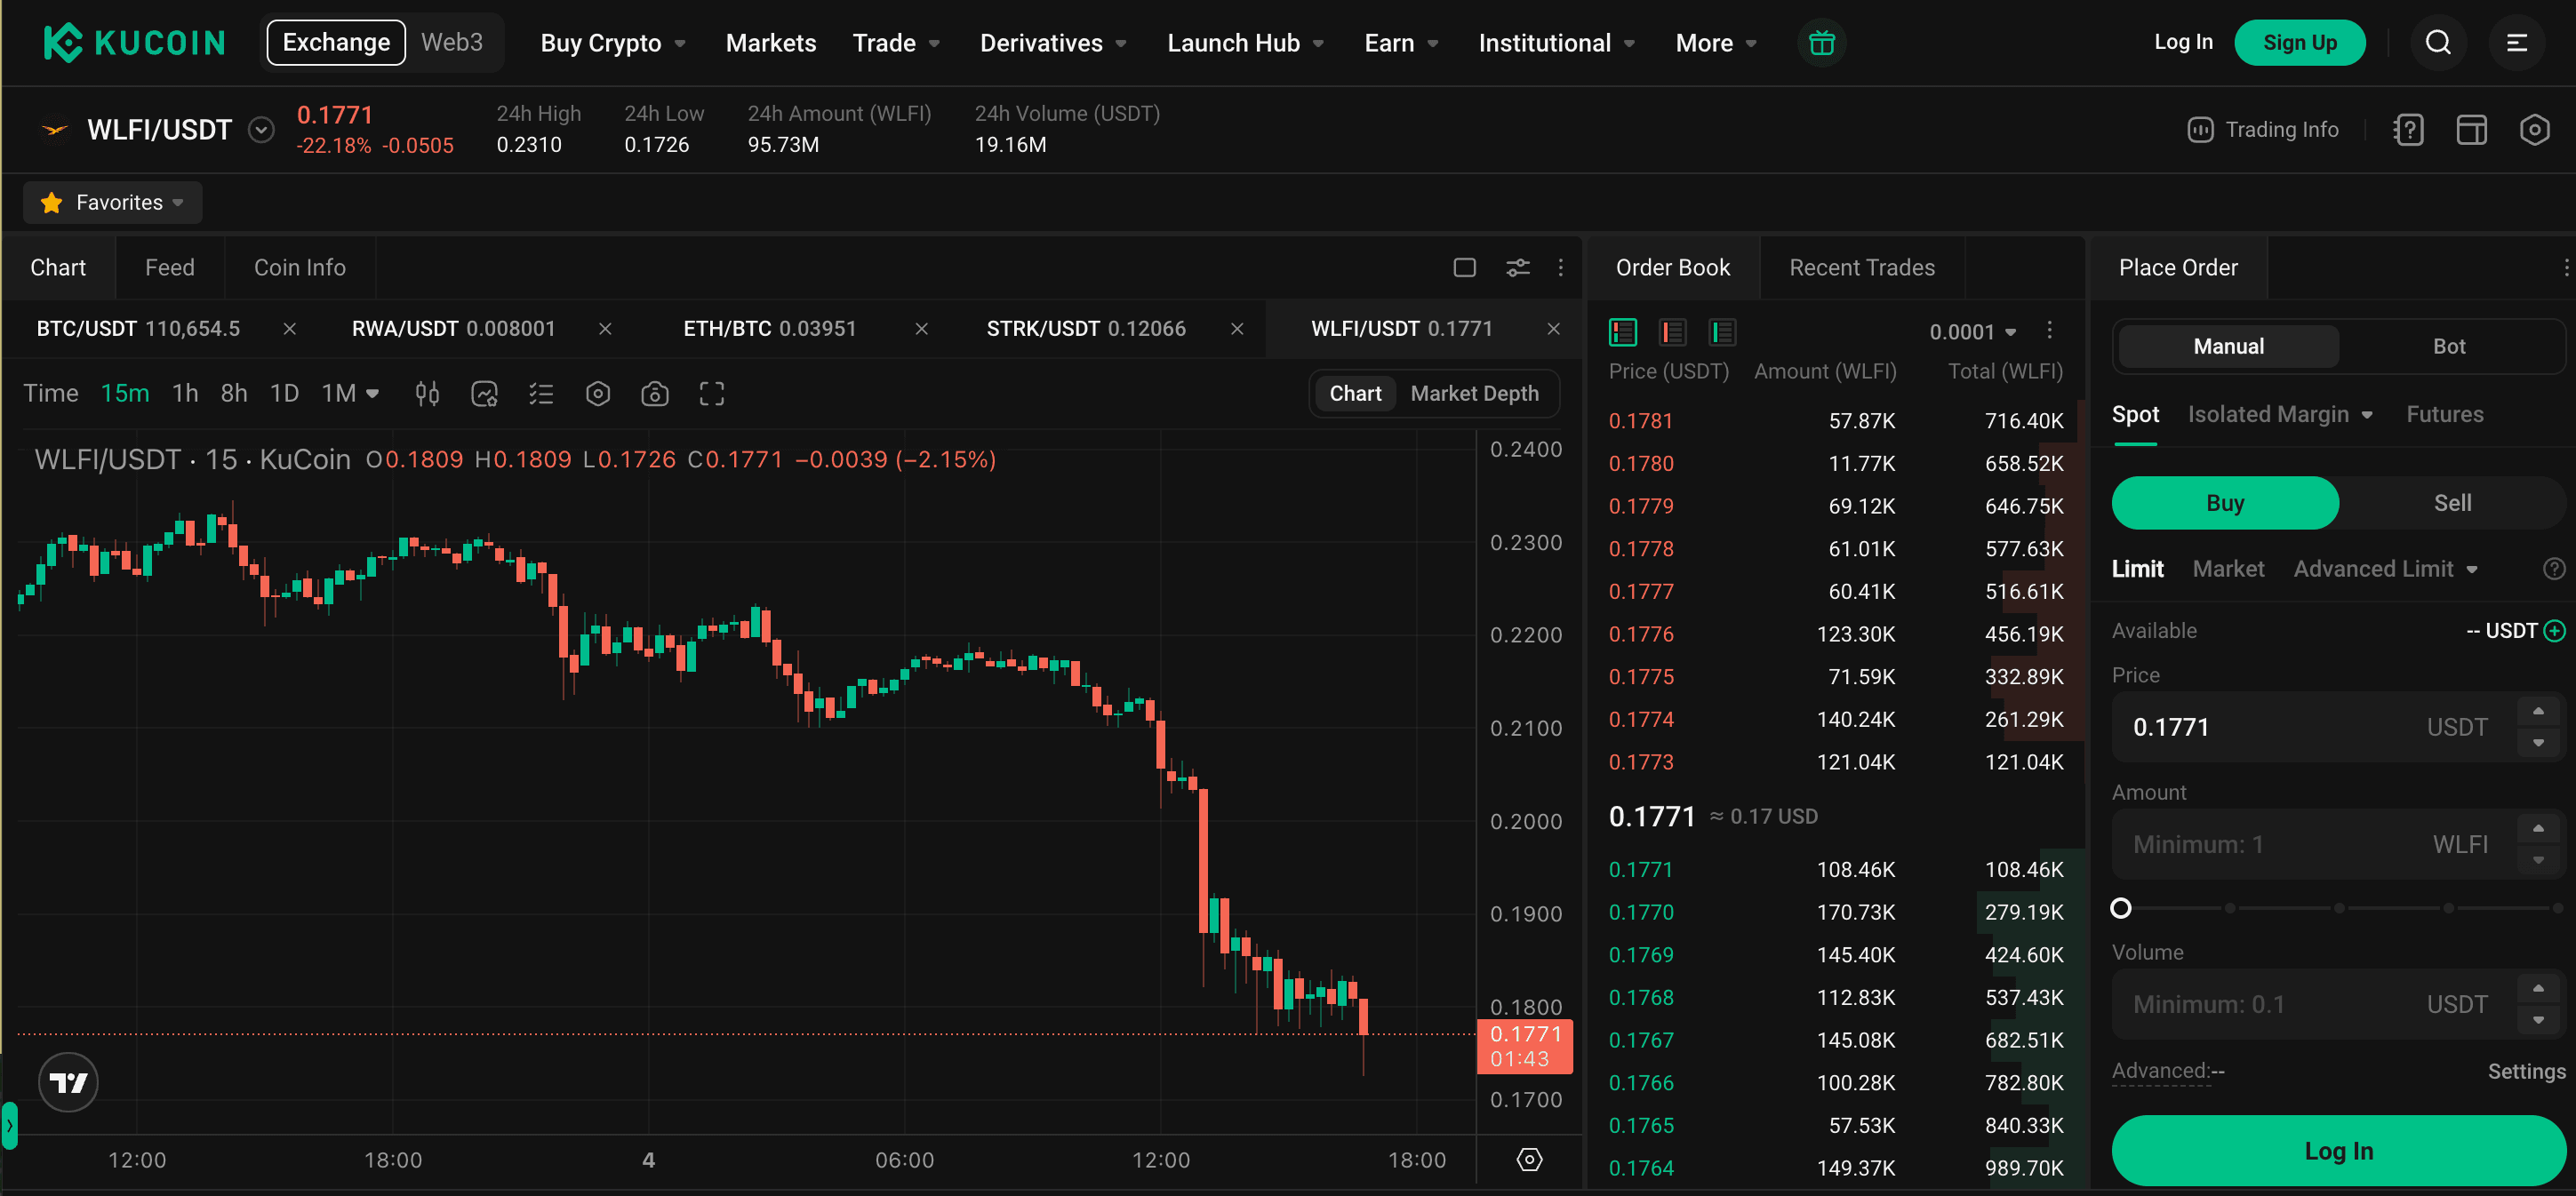Open the layout switcher icon
The width and height of the screenshot is (2576, 1196).
click(x=2471, y=130)
